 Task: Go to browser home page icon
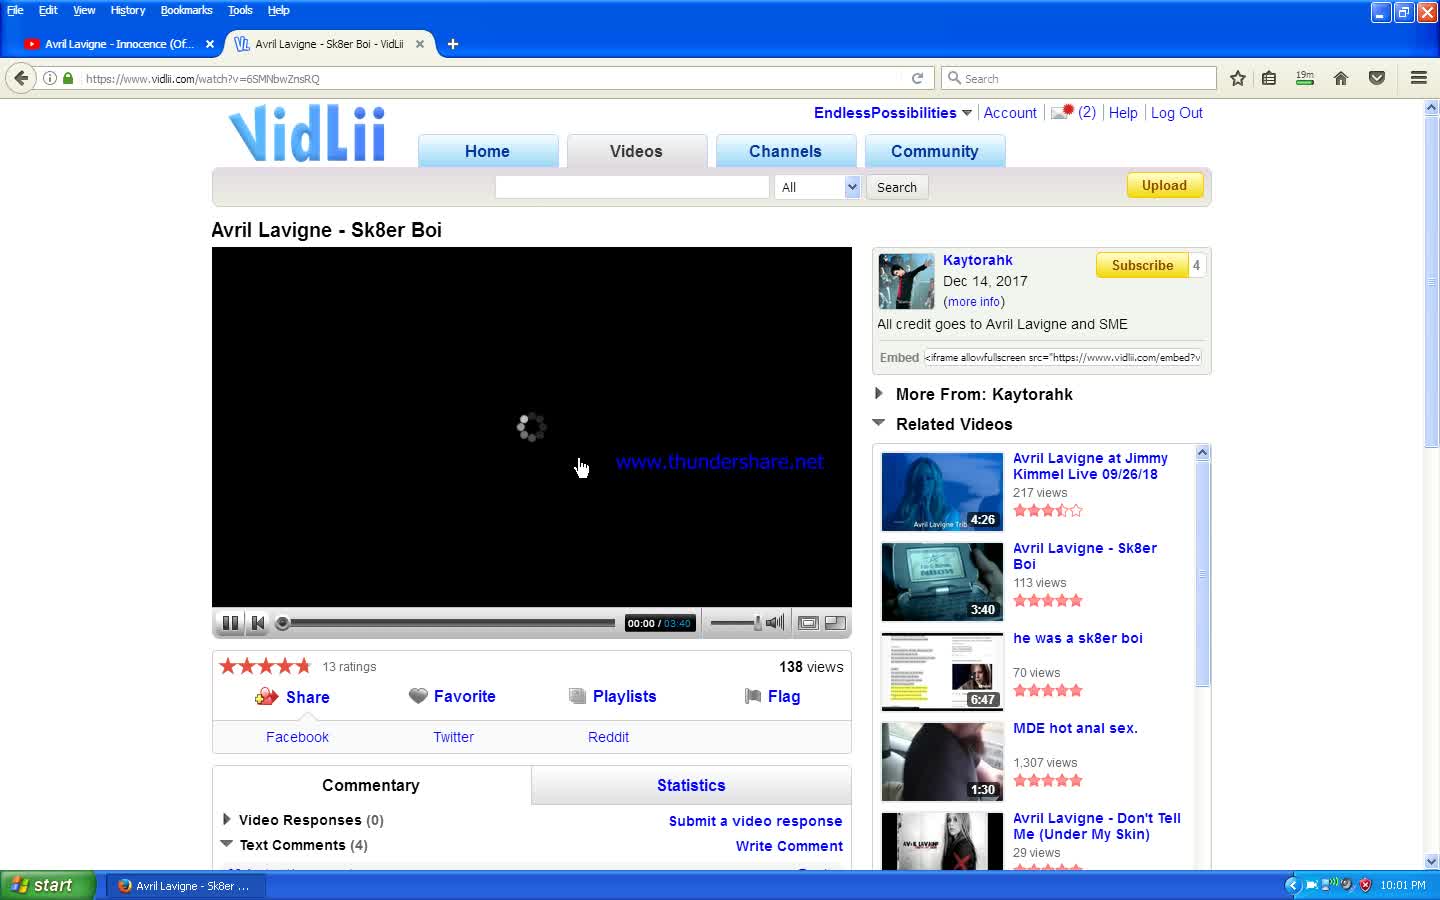pyautogui.click(x=1341, y=78)
